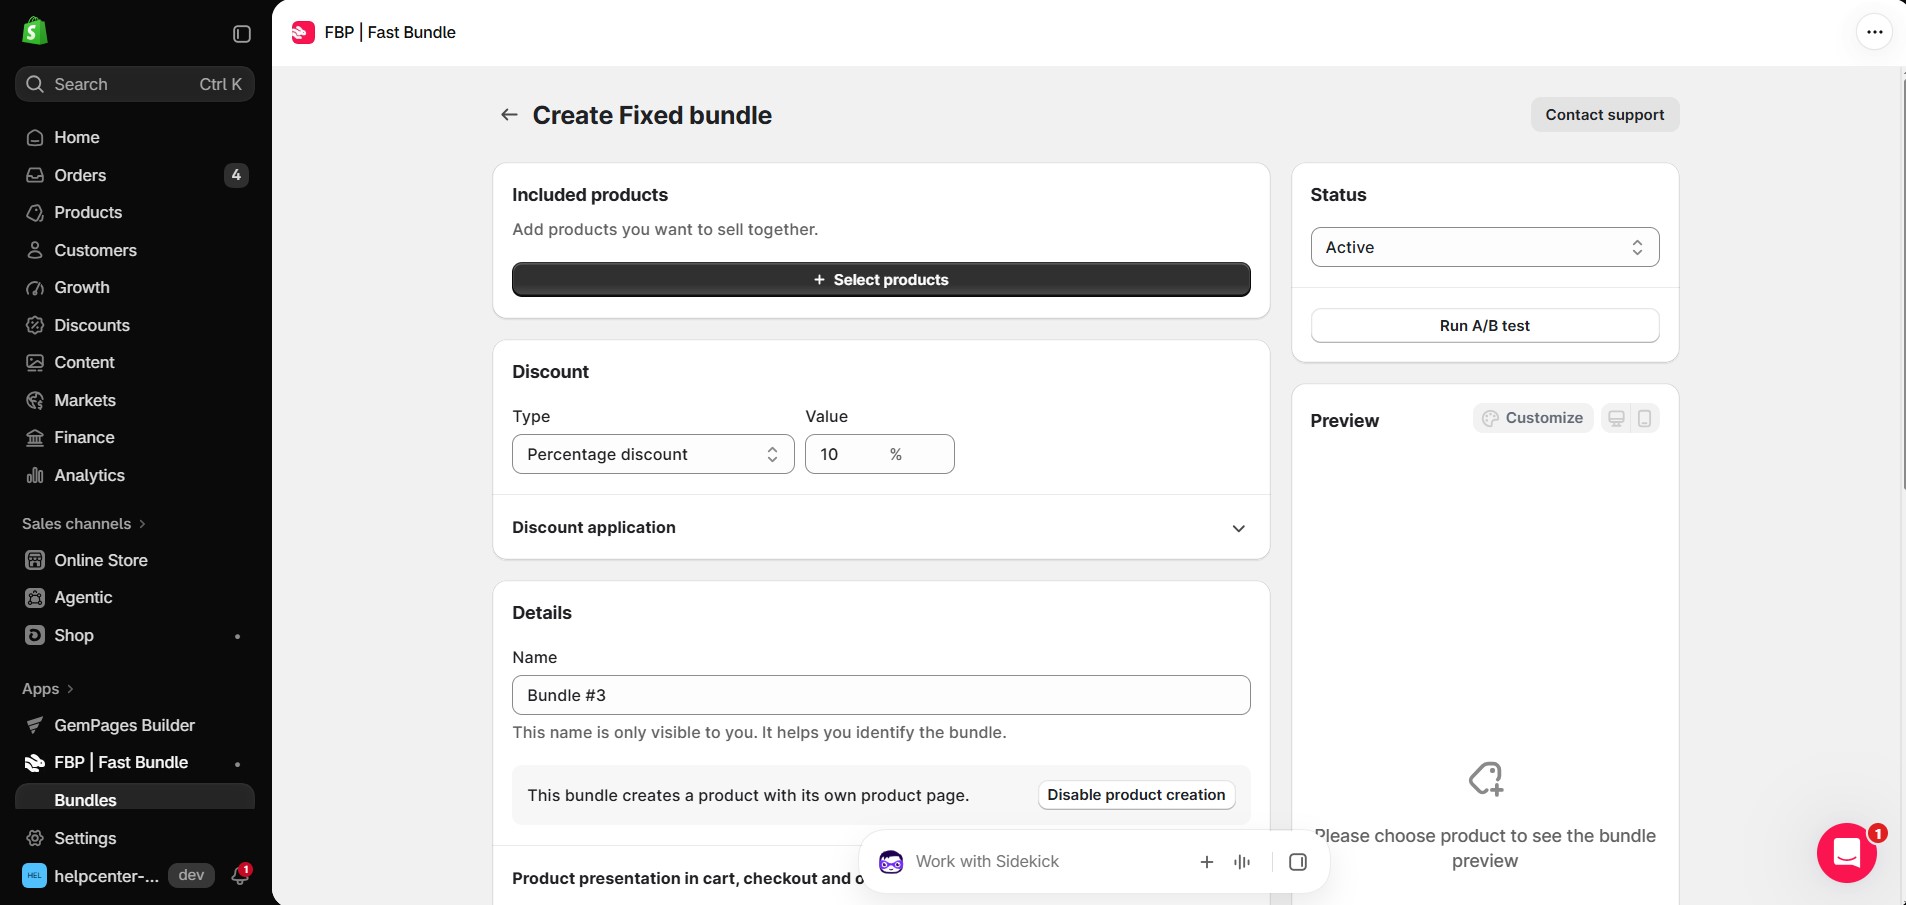Click the Sidekick panel expand icon

[x=1298, y=862]
